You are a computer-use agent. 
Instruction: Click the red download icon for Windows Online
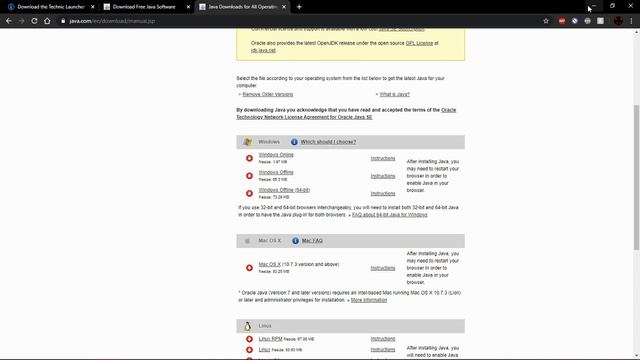(249, 158)
